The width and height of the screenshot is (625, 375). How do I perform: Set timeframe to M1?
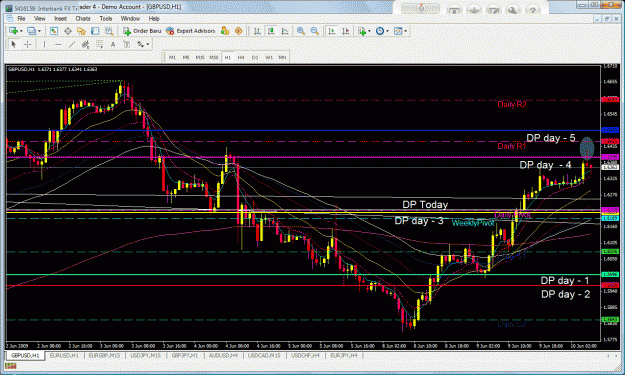[172, 57]
